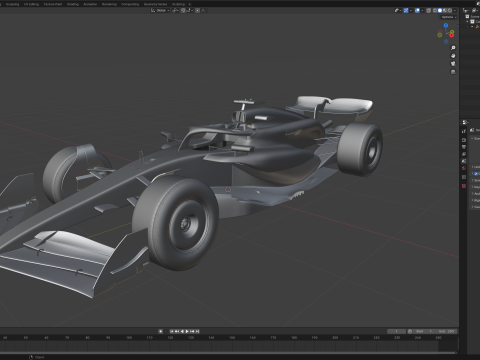Toggle viewport gizmos display

point(406,10)
